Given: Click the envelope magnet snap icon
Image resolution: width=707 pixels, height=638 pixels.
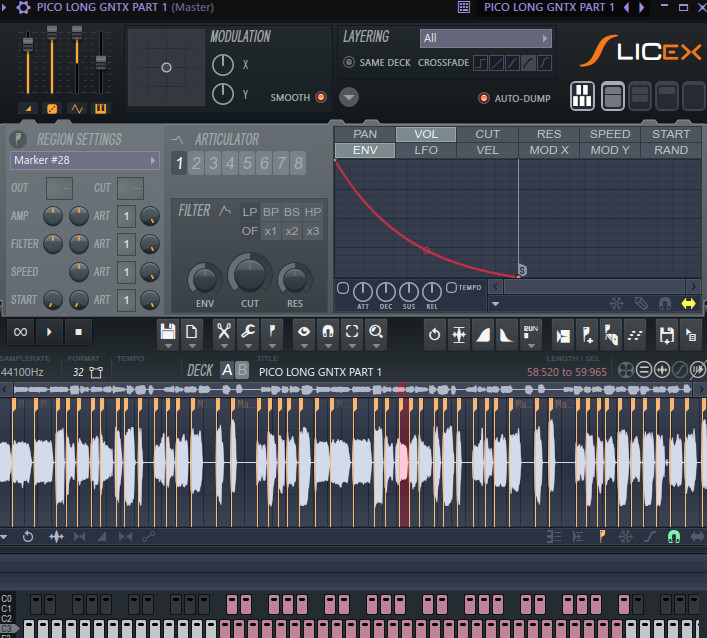Looking at the screenshot, I should [665, 303].
